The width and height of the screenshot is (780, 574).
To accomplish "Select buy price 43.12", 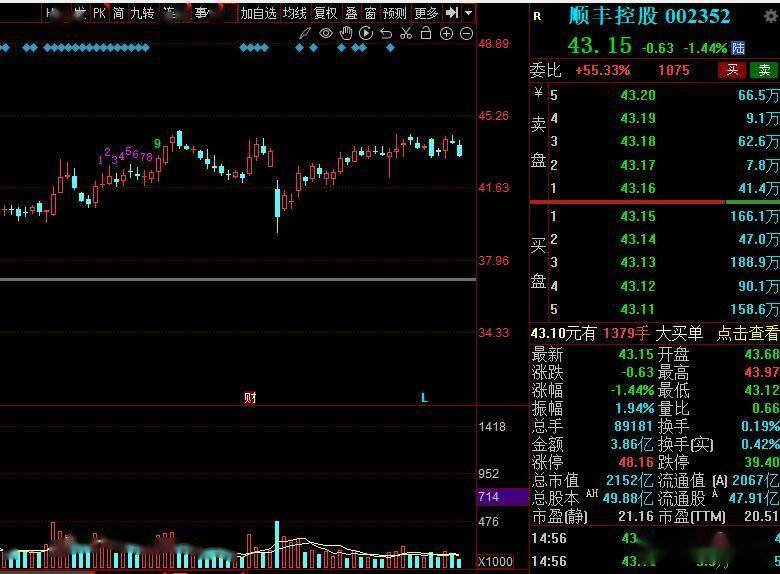I will tap(638, 286).
